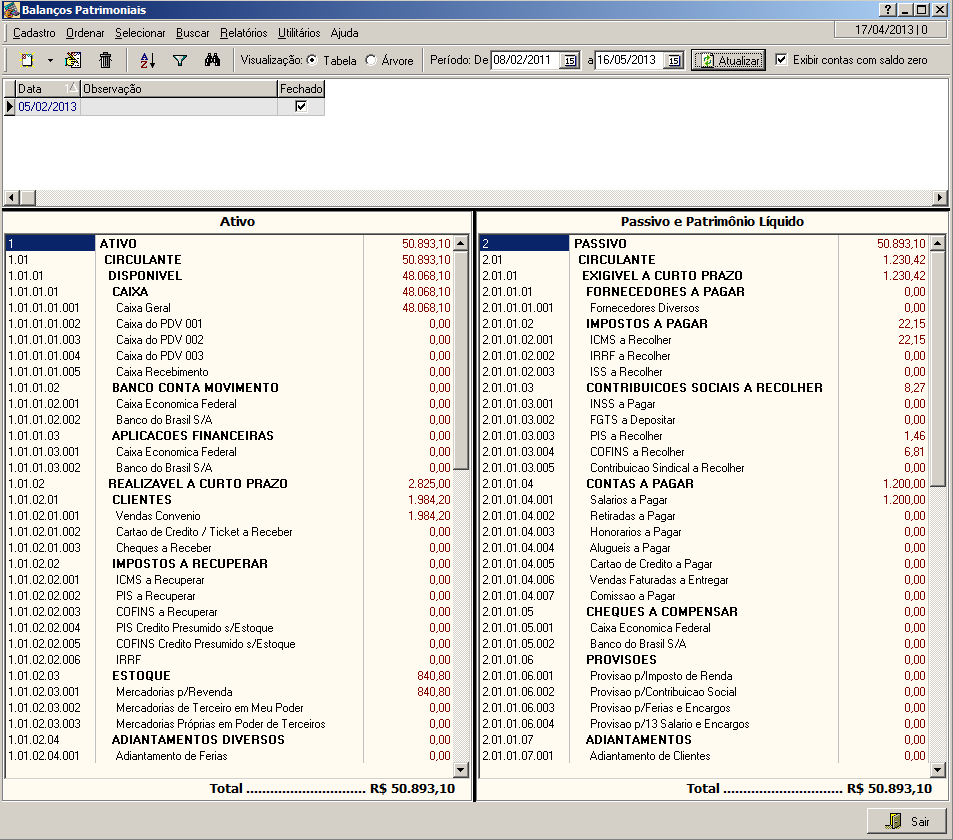The width and height of the screenshot is (953, 840).
Task: Select the Mercadorias p/Revenda row
Action: click(x=229, y=692)
